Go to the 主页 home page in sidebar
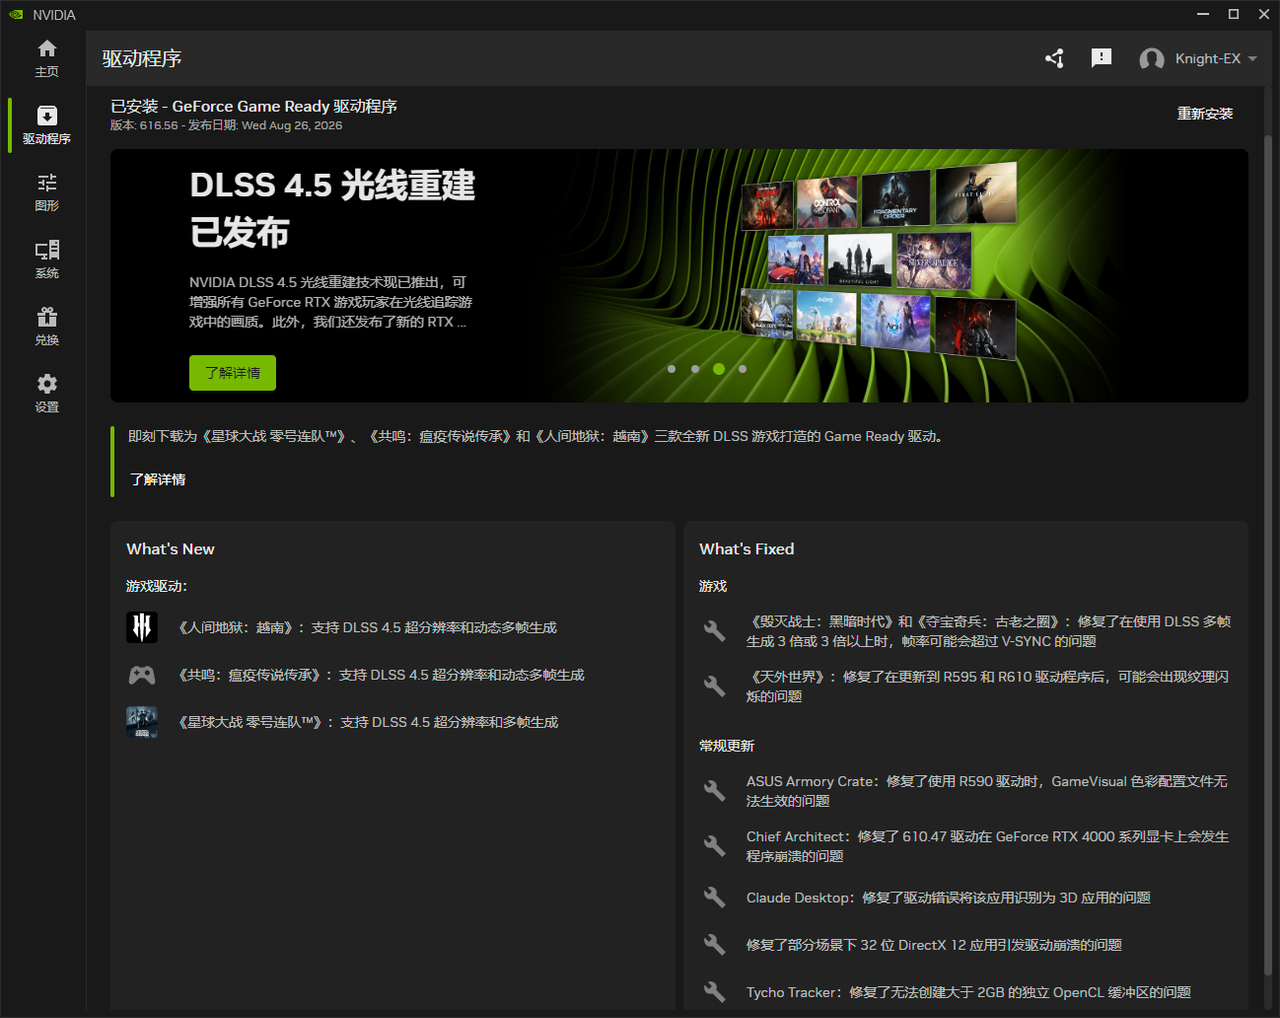Viewport: 1280px width, 1018px height. click(x=47, y=58)
